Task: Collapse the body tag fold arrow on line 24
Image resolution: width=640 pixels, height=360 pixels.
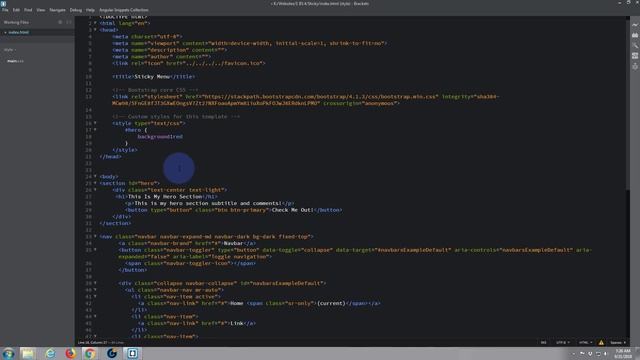Action: tap(95, 177)
